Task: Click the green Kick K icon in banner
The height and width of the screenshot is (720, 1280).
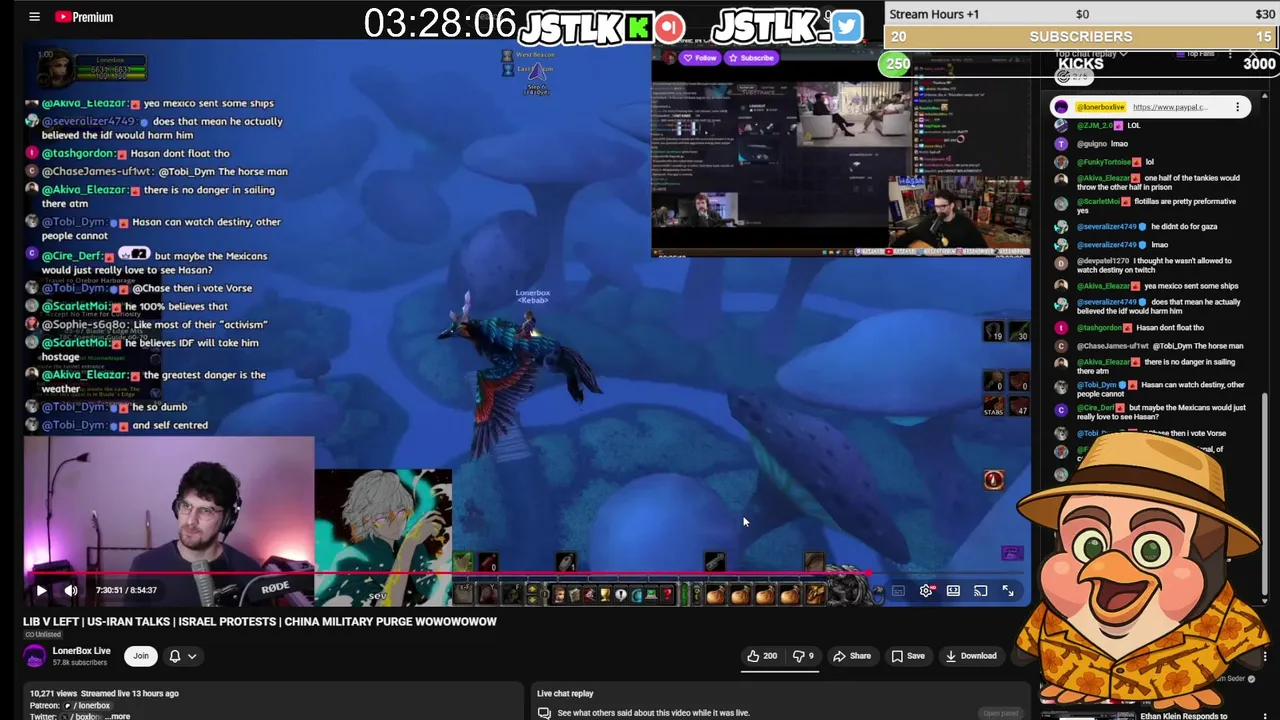Action: pyautogui.click(x=638, y=28)
